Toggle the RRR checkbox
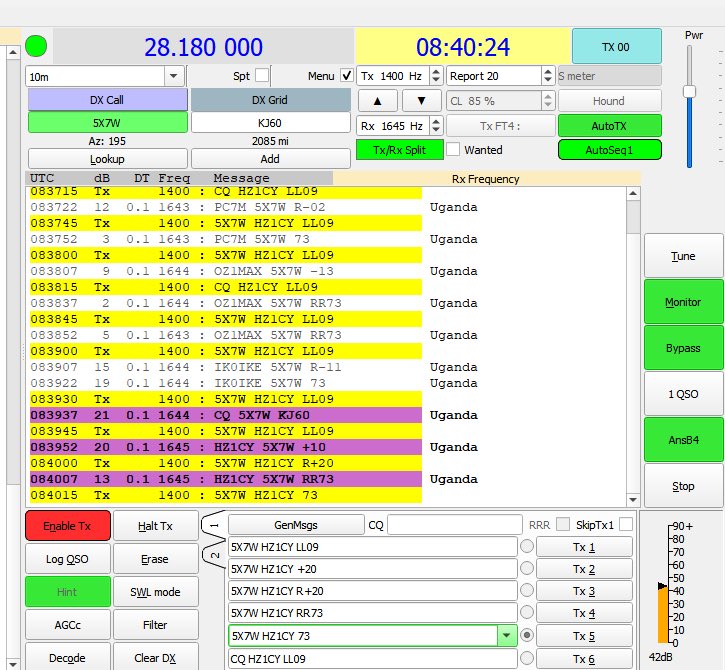 pos(563,524)
